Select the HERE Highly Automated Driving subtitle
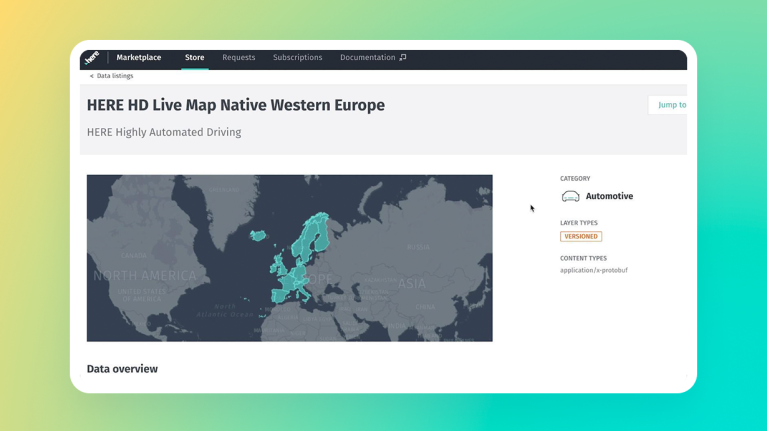 pos(164,132)
